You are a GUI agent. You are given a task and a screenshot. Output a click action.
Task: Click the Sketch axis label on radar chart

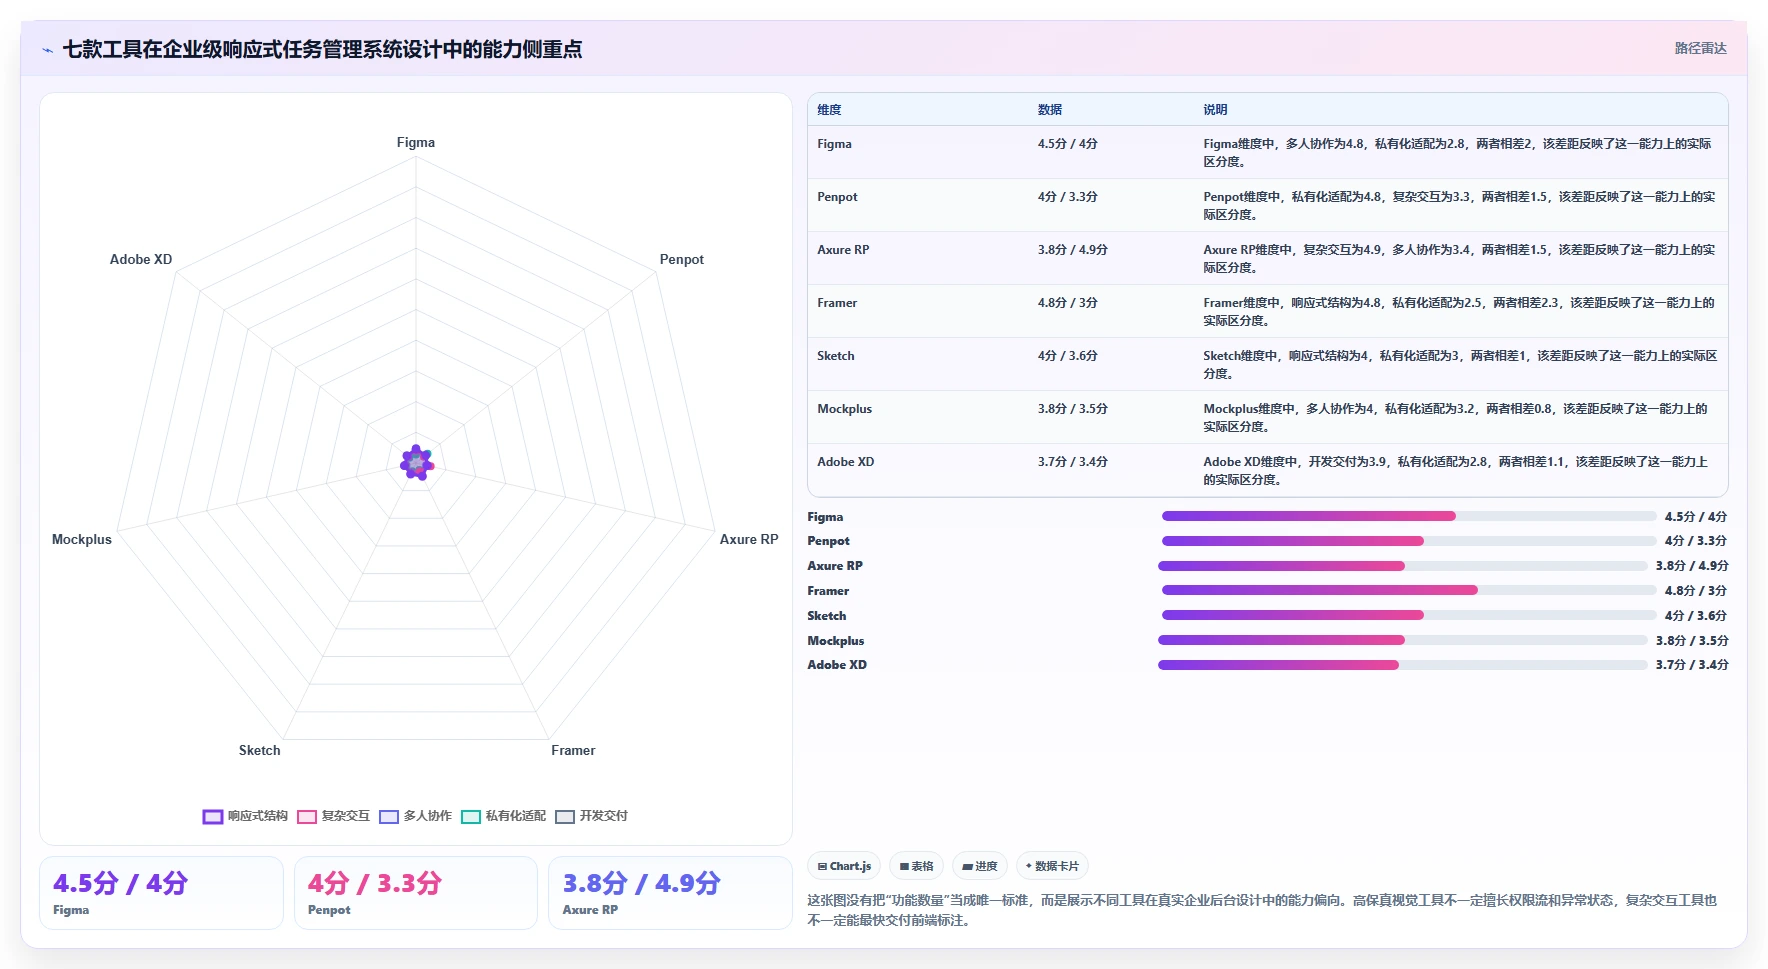259,751
